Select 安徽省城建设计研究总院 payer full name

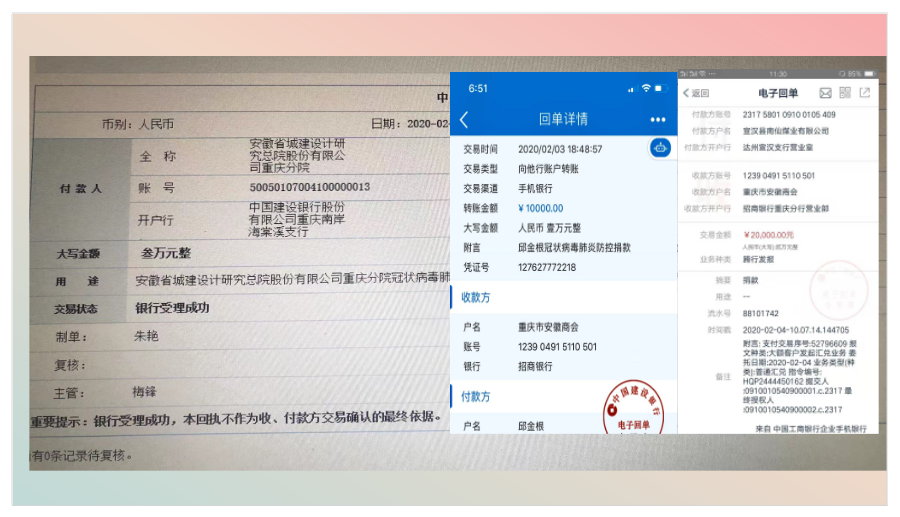pyautogui.click(x=297, y=155)
